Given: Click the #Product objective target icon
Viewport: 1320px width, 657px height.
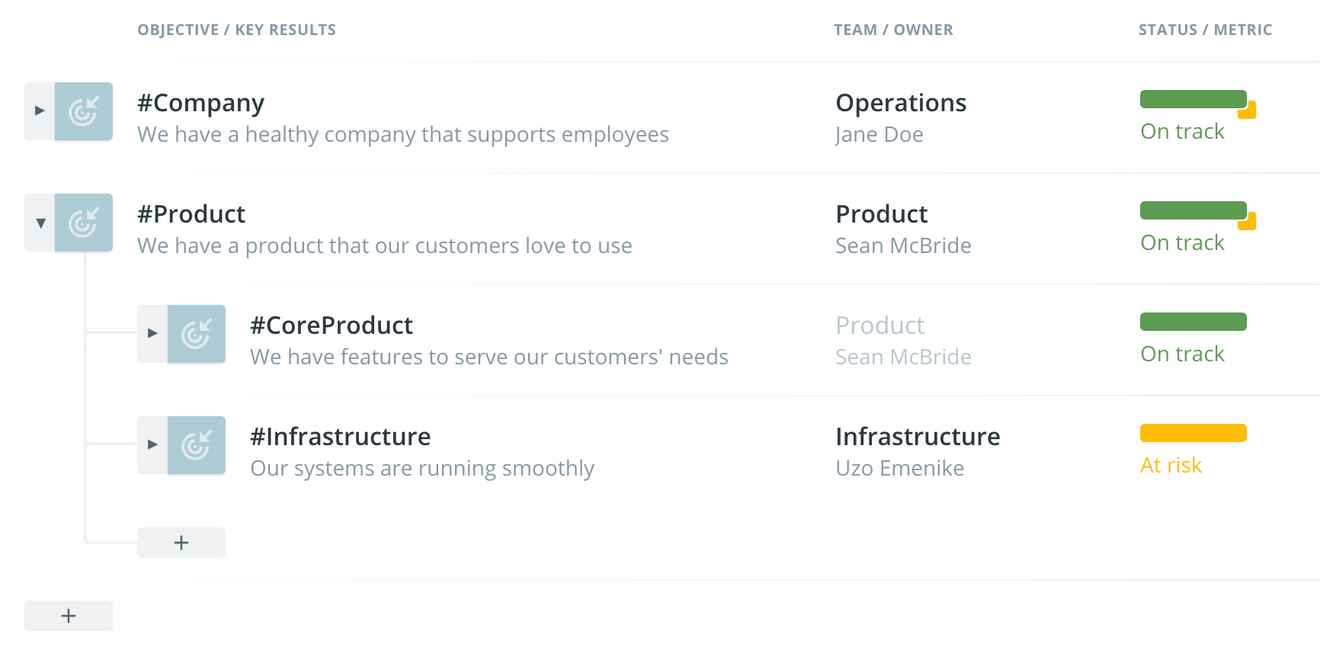Looking at the screenshot, I should [x=84, y=222].
